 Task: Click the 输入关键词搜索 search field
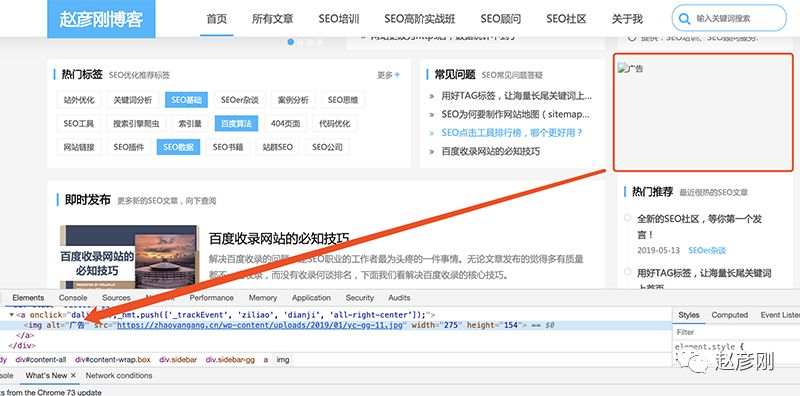click(729, 18)
